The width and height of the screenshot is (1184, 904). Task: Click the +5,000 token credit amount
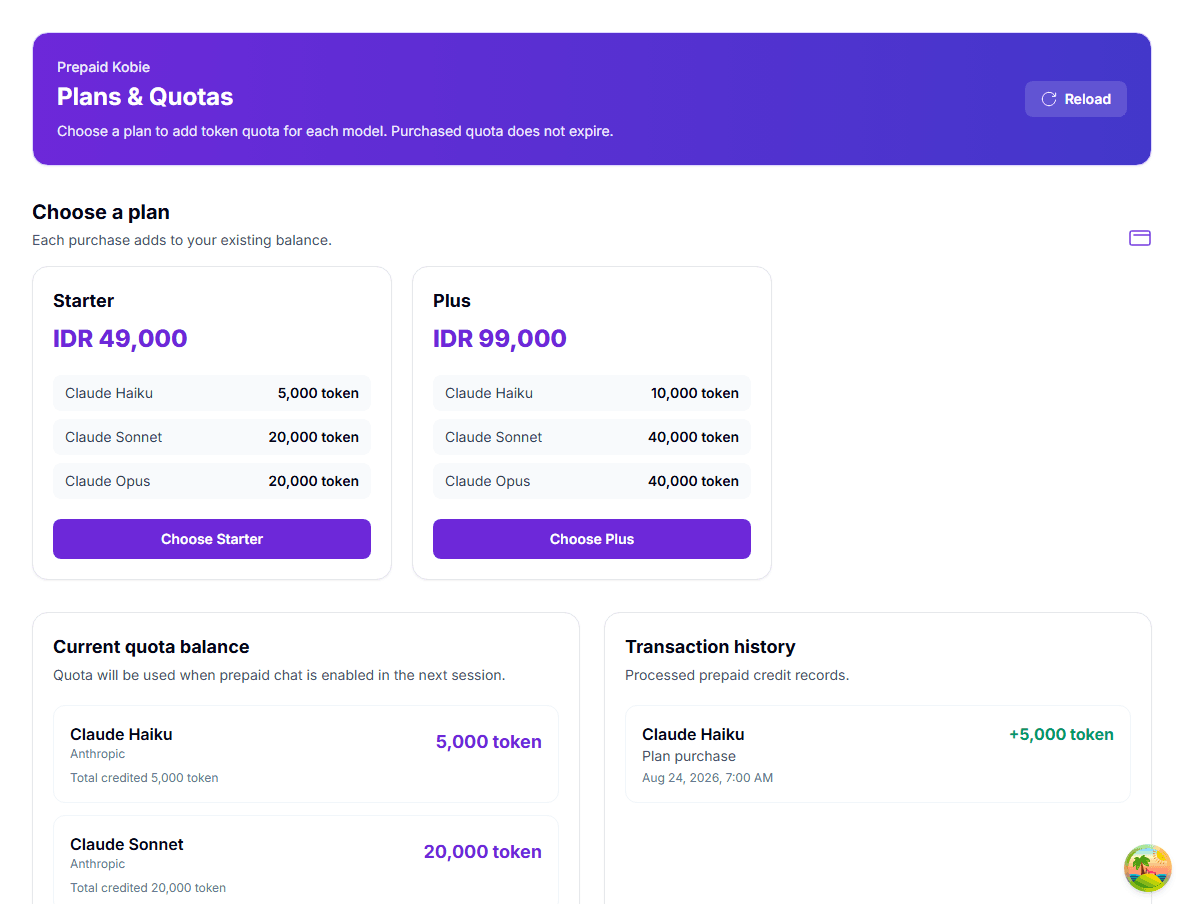(x=1061, y=734)
